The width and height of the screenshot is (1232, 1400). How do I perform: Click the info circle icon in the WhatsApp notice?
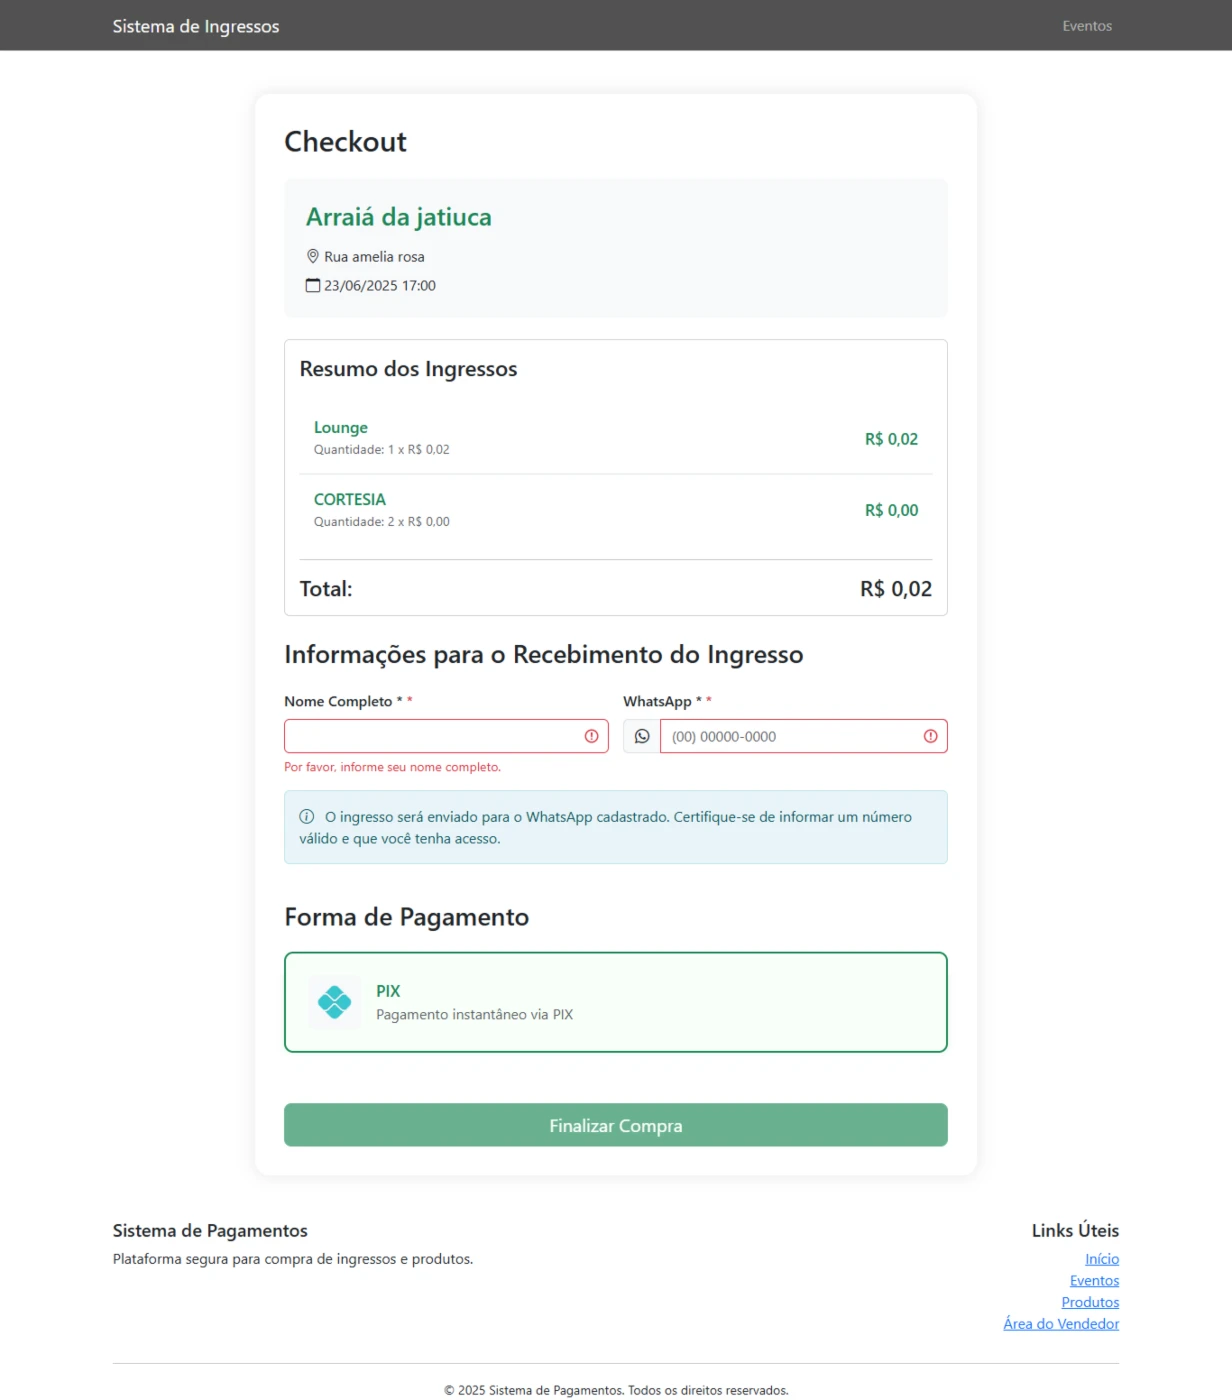(x=307, y=817)
